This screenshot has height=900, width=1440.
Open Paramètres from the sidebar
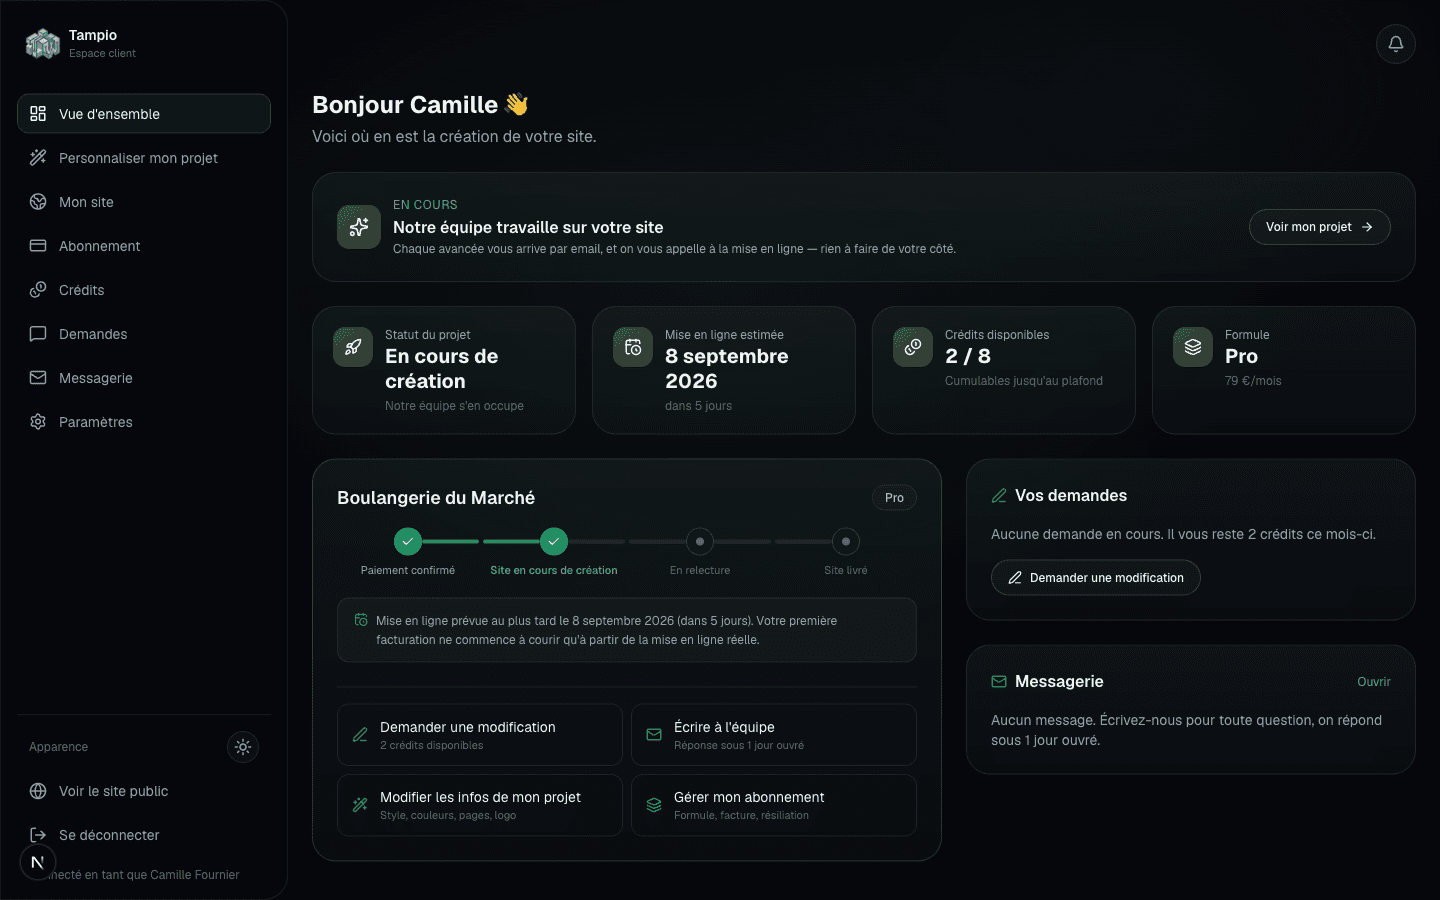coord(144,422)
